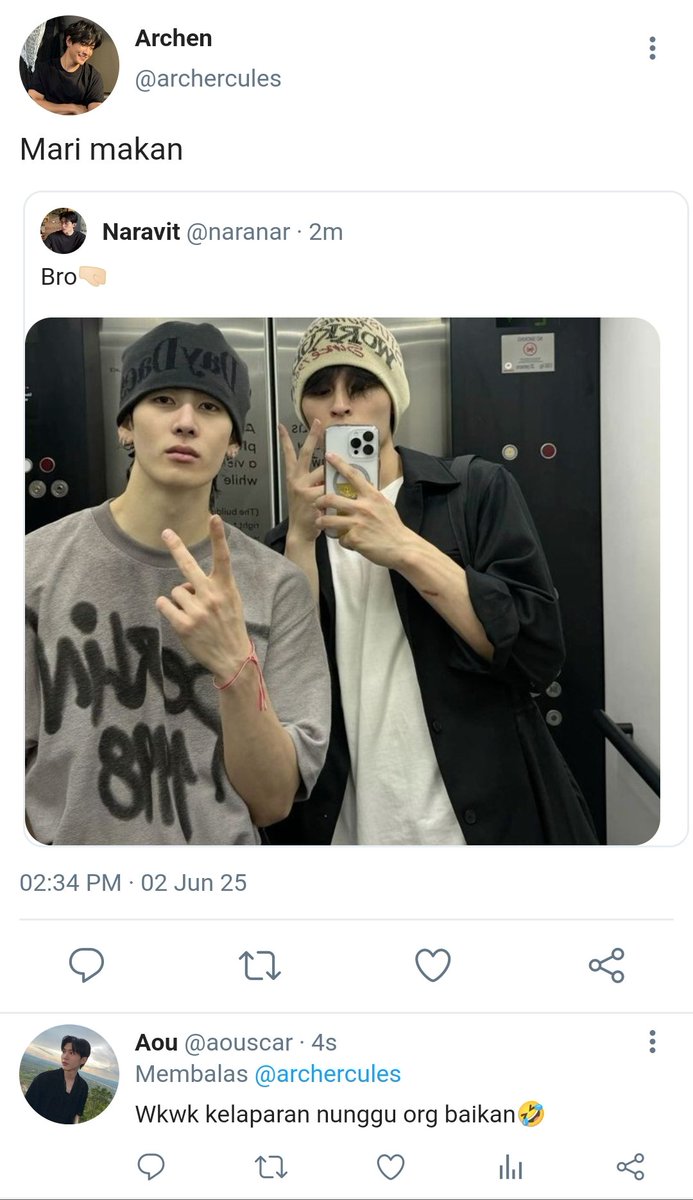Like Aou's reply with the heart icon
The image size is (693, 1200).
click(x=391, y=1166)
